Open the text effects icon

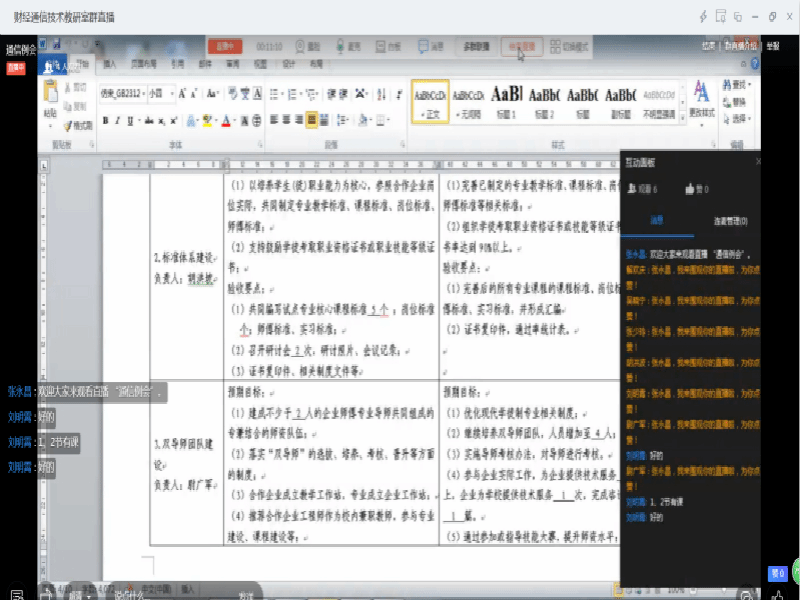191,120
